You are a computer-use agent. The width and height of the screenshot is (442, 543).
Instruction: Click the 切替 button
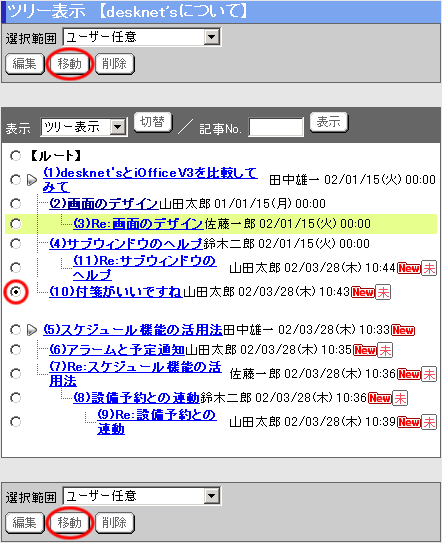point(152,122)
